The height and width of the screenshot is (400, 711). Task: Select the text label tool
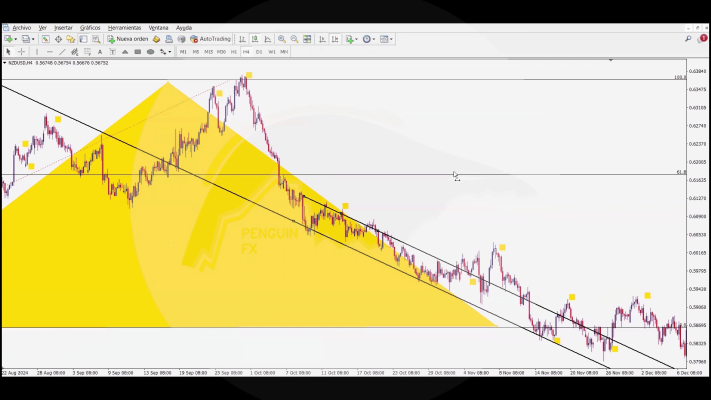tap(100, 51)
